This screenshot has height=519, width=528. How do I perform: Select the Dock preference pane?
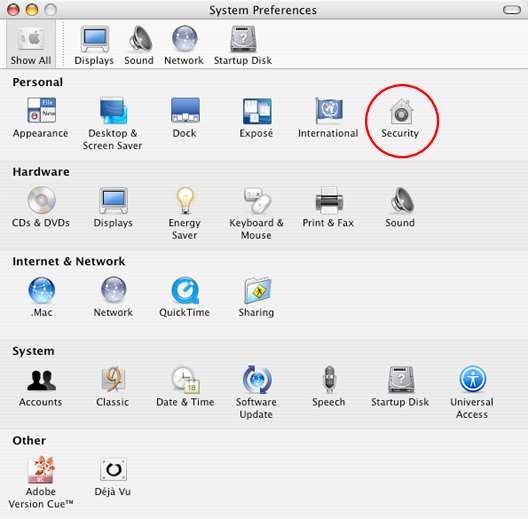point(185,118)
